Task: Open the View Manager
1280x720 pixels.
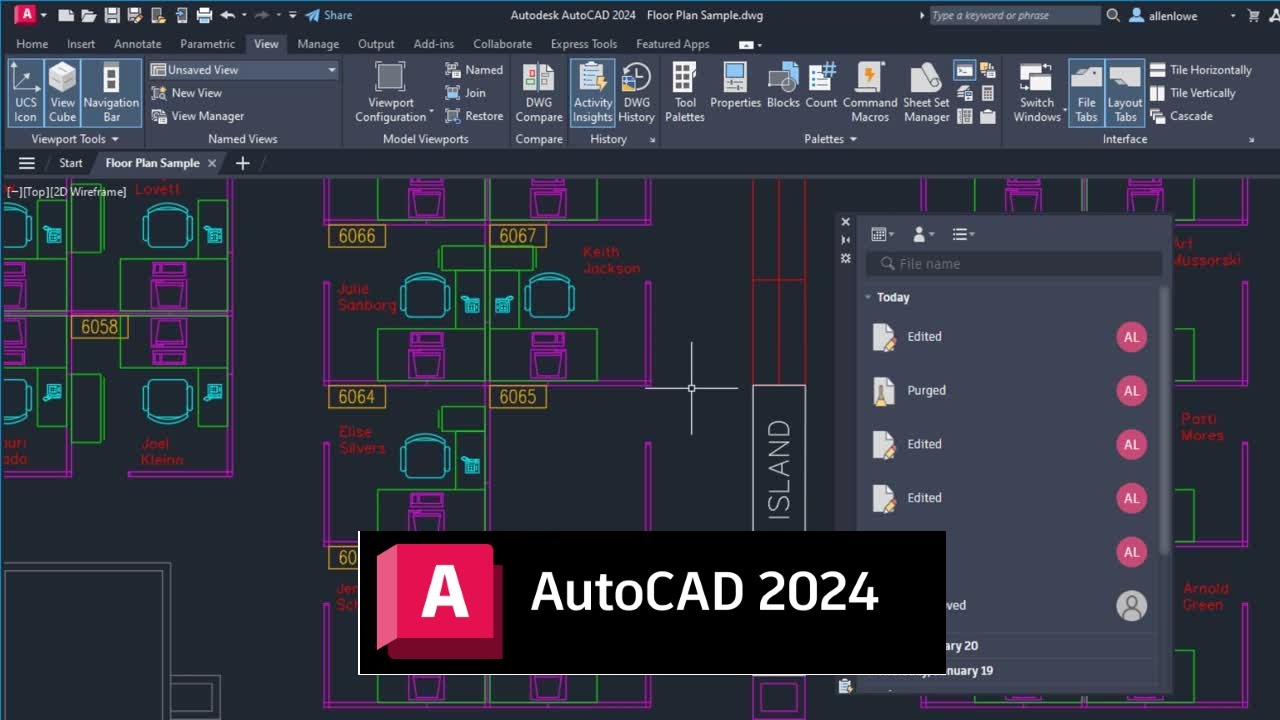Action: pyautogui.click(x=198, y=116)
